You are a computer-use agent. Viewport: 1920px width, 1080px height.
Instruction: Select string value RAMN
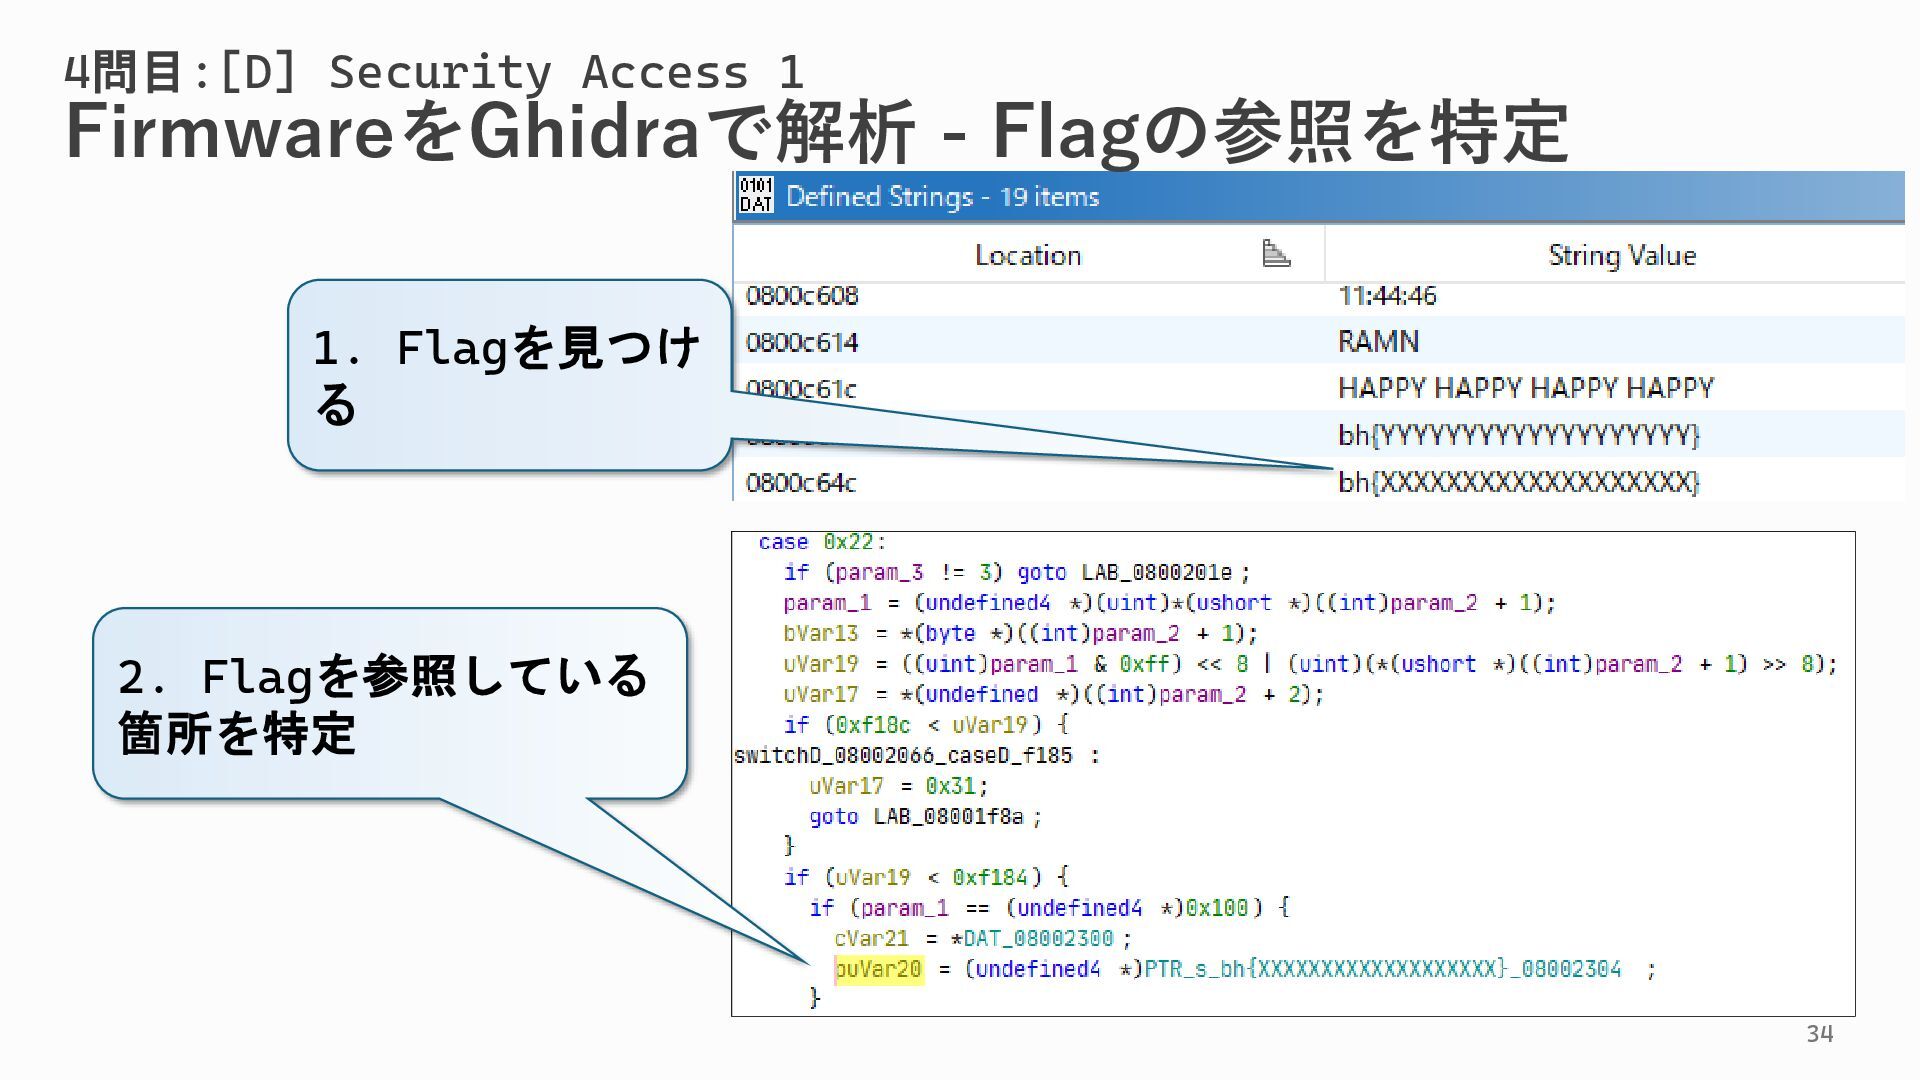pyautogui.click(x=1378, y=342)
